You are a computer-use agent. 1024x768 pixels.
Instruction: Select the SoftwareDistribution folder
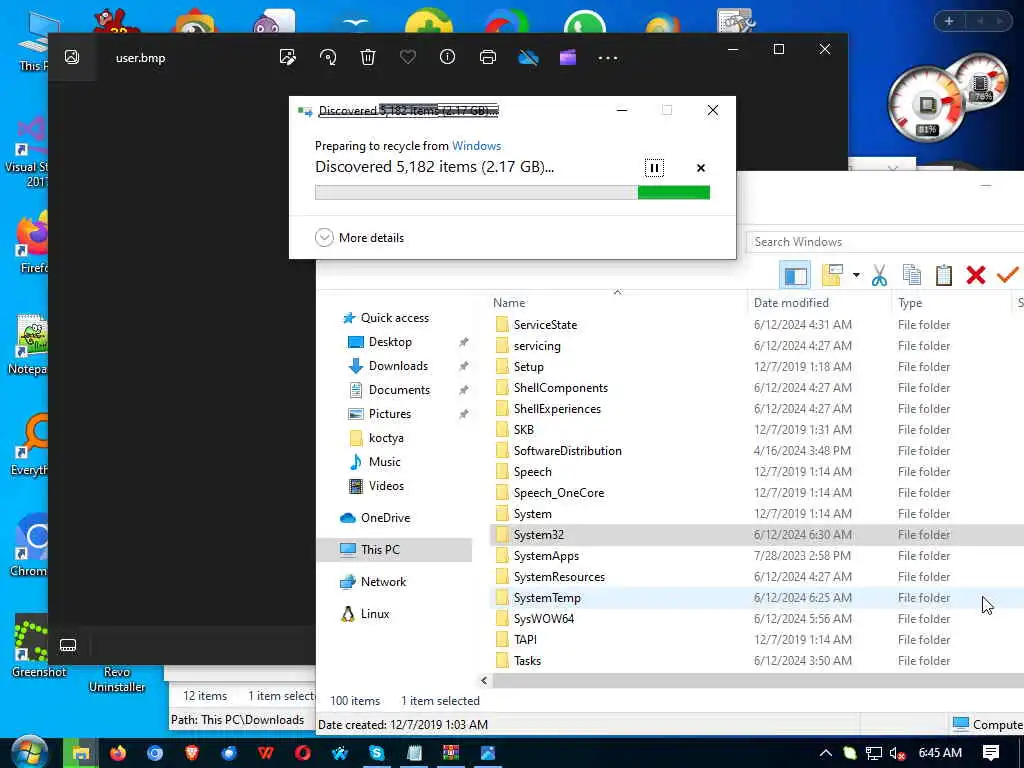click(567, 451)
